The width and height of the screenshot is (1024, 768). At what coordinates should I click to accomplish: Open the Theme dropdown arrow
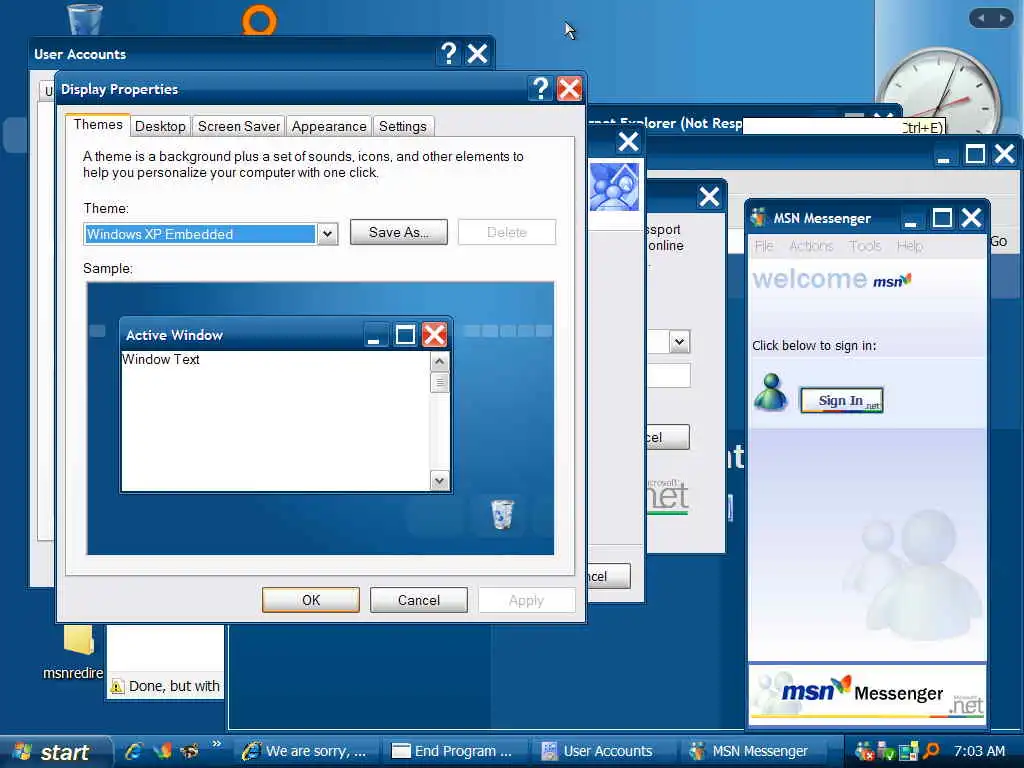point(327,234)
